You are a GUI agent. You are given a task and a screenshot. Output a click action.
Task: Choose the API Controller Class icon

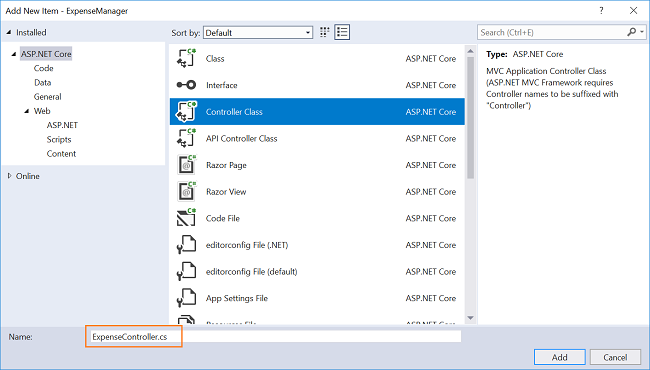[x=186, y=138]
